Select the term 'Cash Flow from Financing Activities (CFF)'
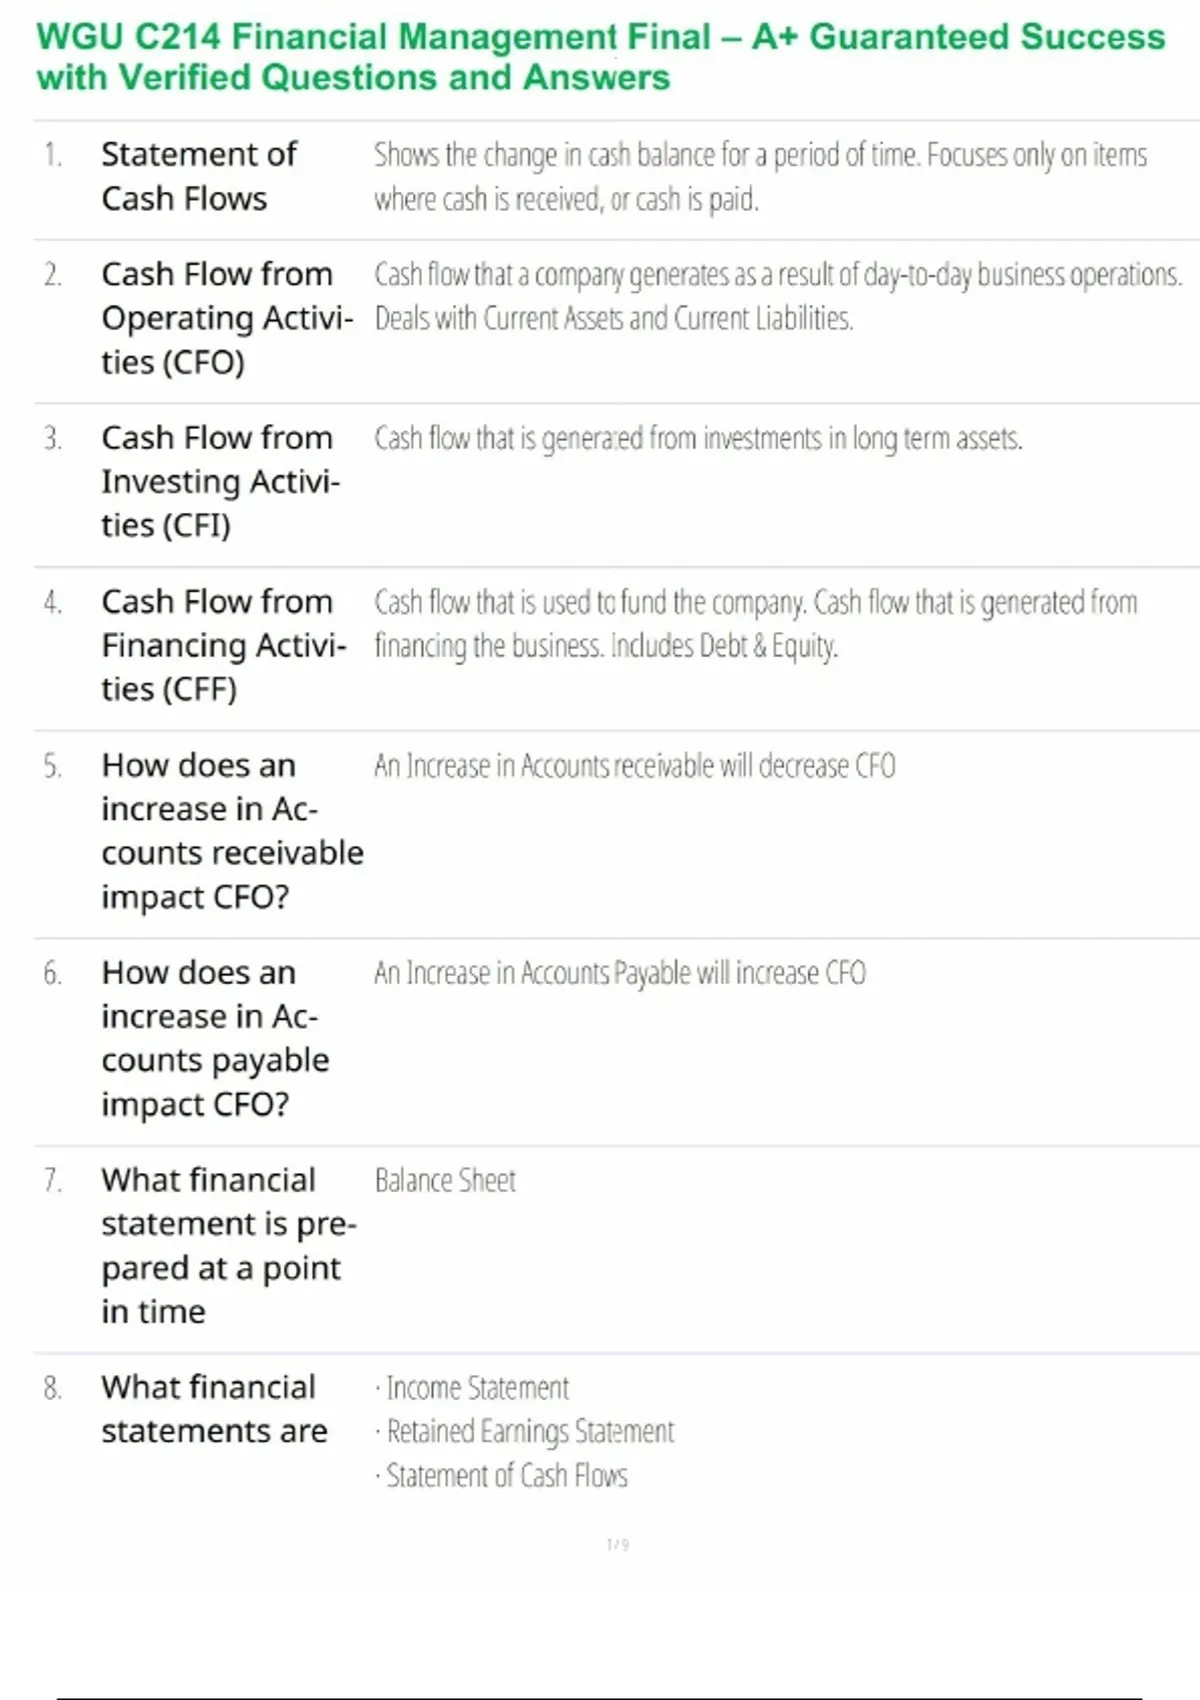Image resolution: width=1200 pixels, height=1700 pixels. pyautogui.click(x=223, y=646)
